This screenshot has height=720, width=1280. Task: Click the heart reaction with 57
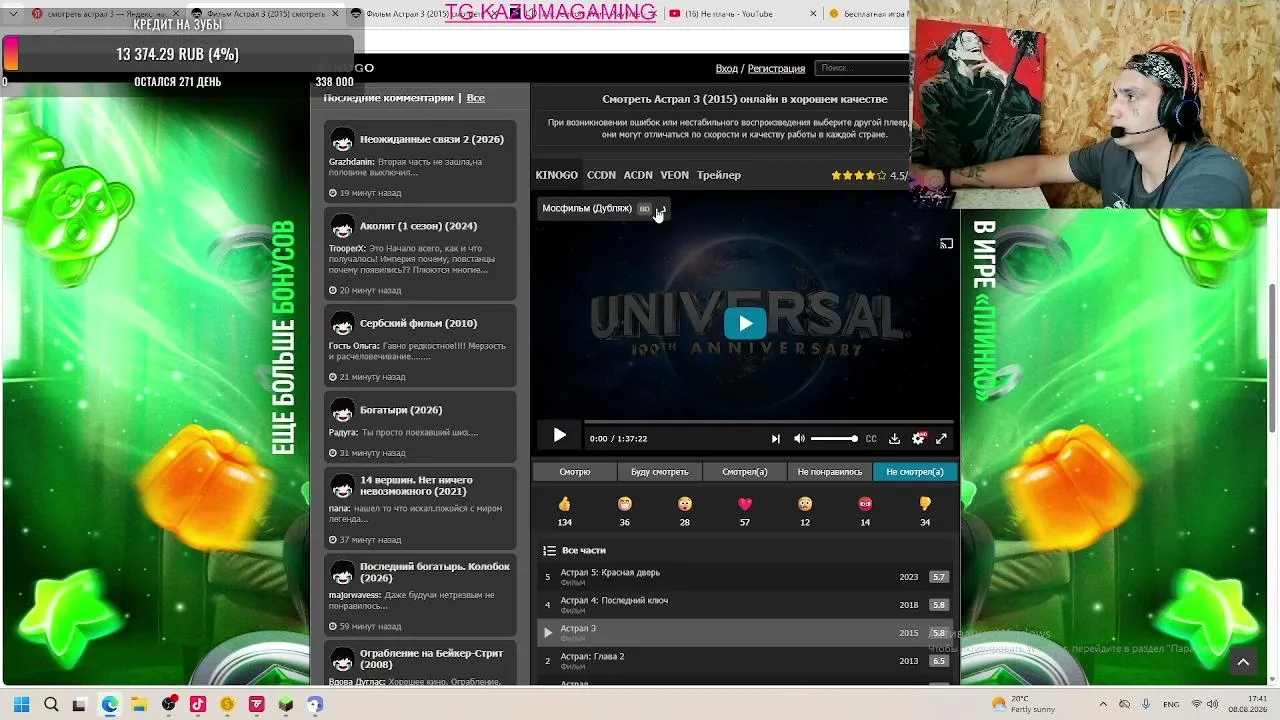click(745, 504)
